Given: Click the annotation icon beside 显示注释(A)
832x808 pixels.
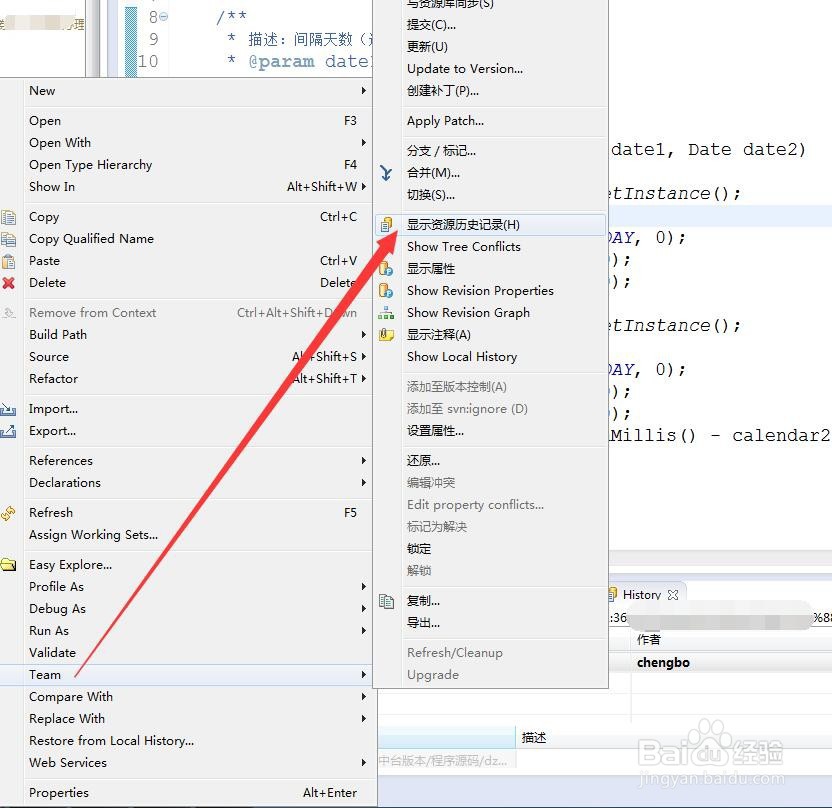Looking at the screenshot, I should click(386, 335).
